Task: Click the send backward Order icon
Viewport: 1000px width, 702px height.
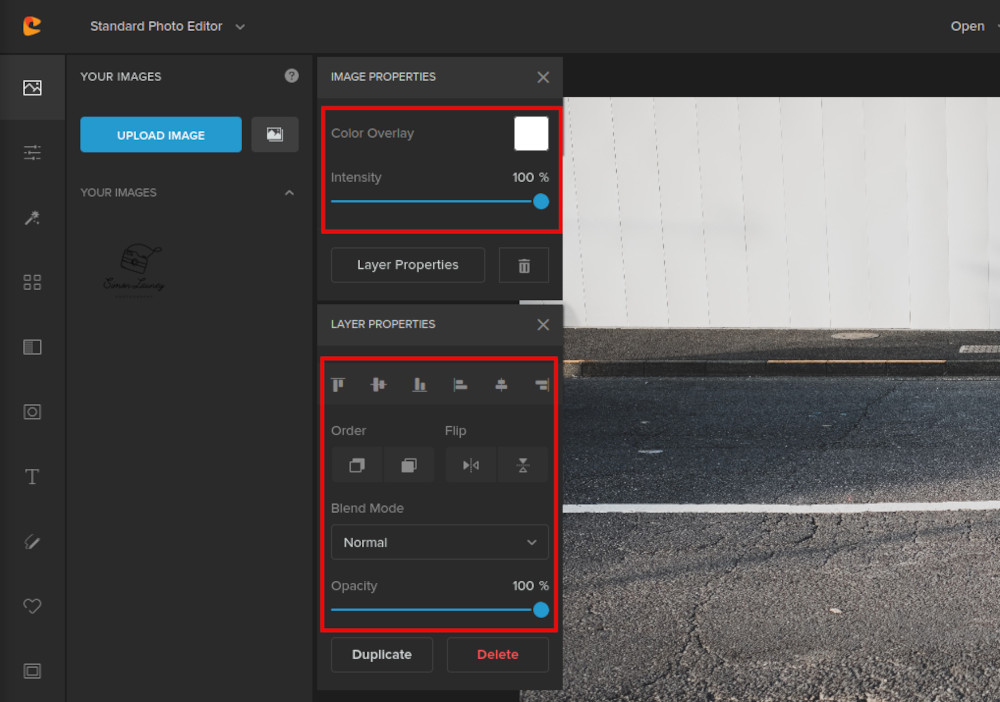Action: 409,464
